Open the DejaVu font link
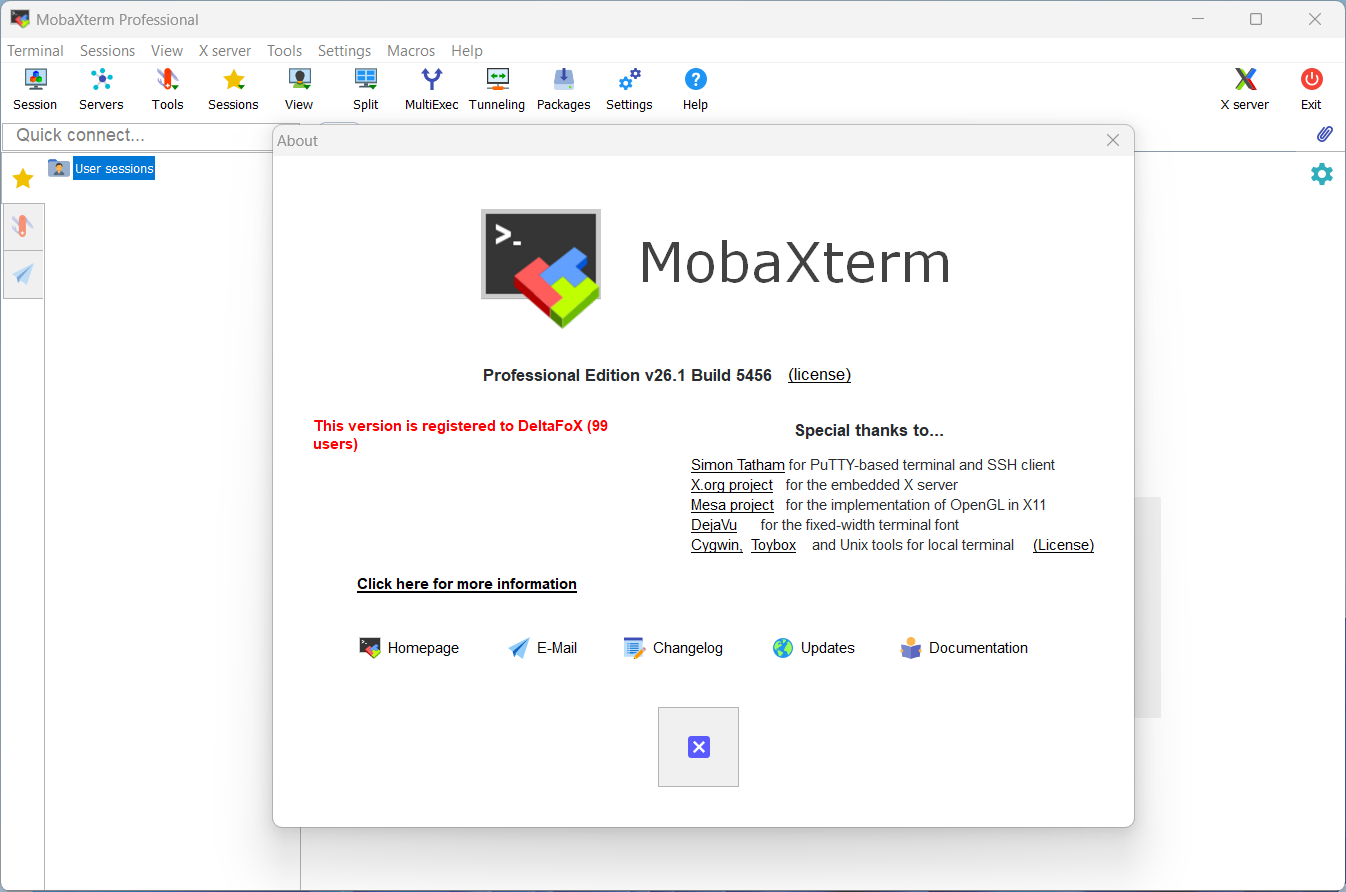The image size is (1346, 892). (714, 525)
